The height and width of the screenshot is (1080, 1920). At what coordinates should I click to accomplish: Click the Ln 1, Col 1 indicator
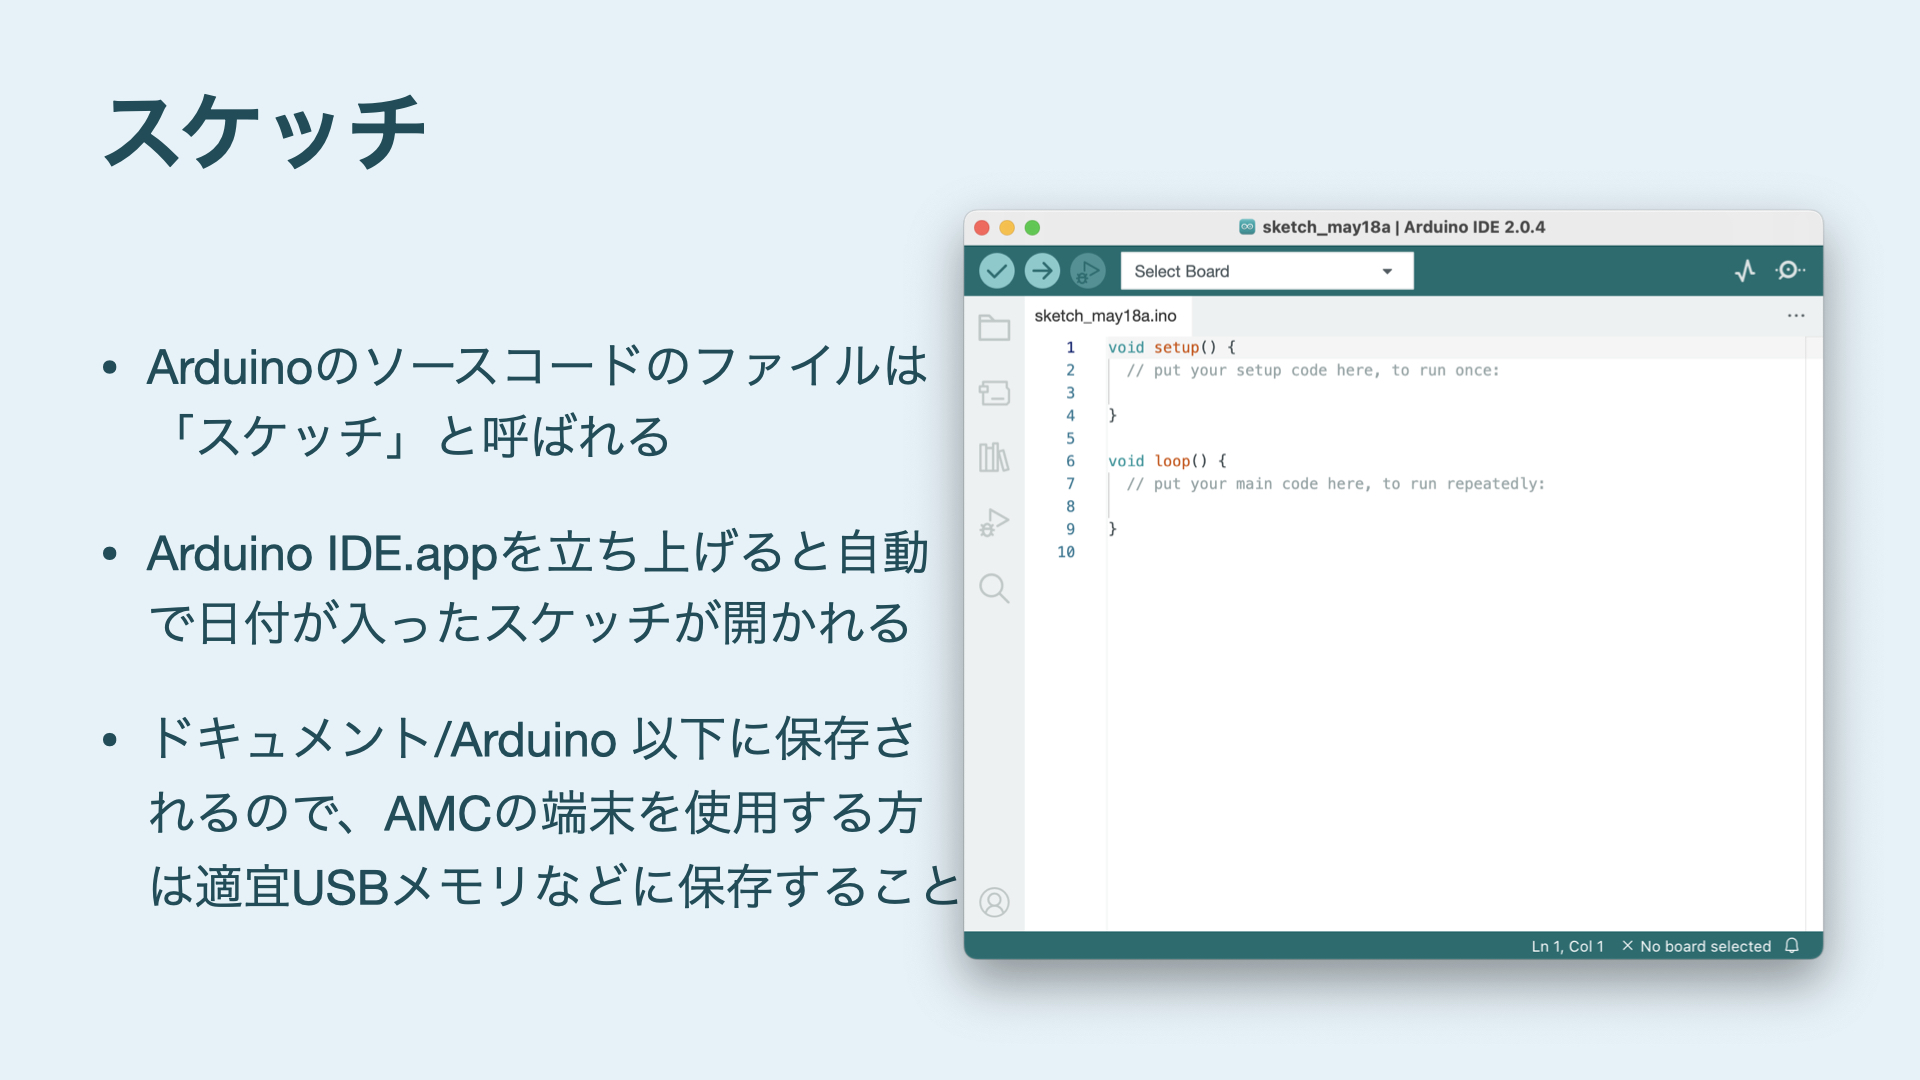point(1567,946)
